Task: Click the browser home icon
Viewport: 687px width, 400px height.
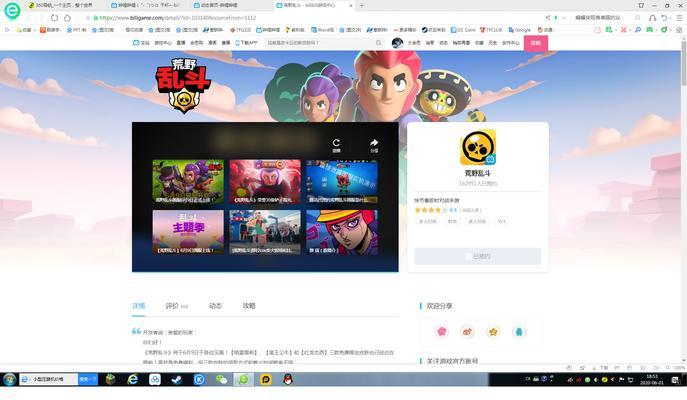Action: pos(67,18)
